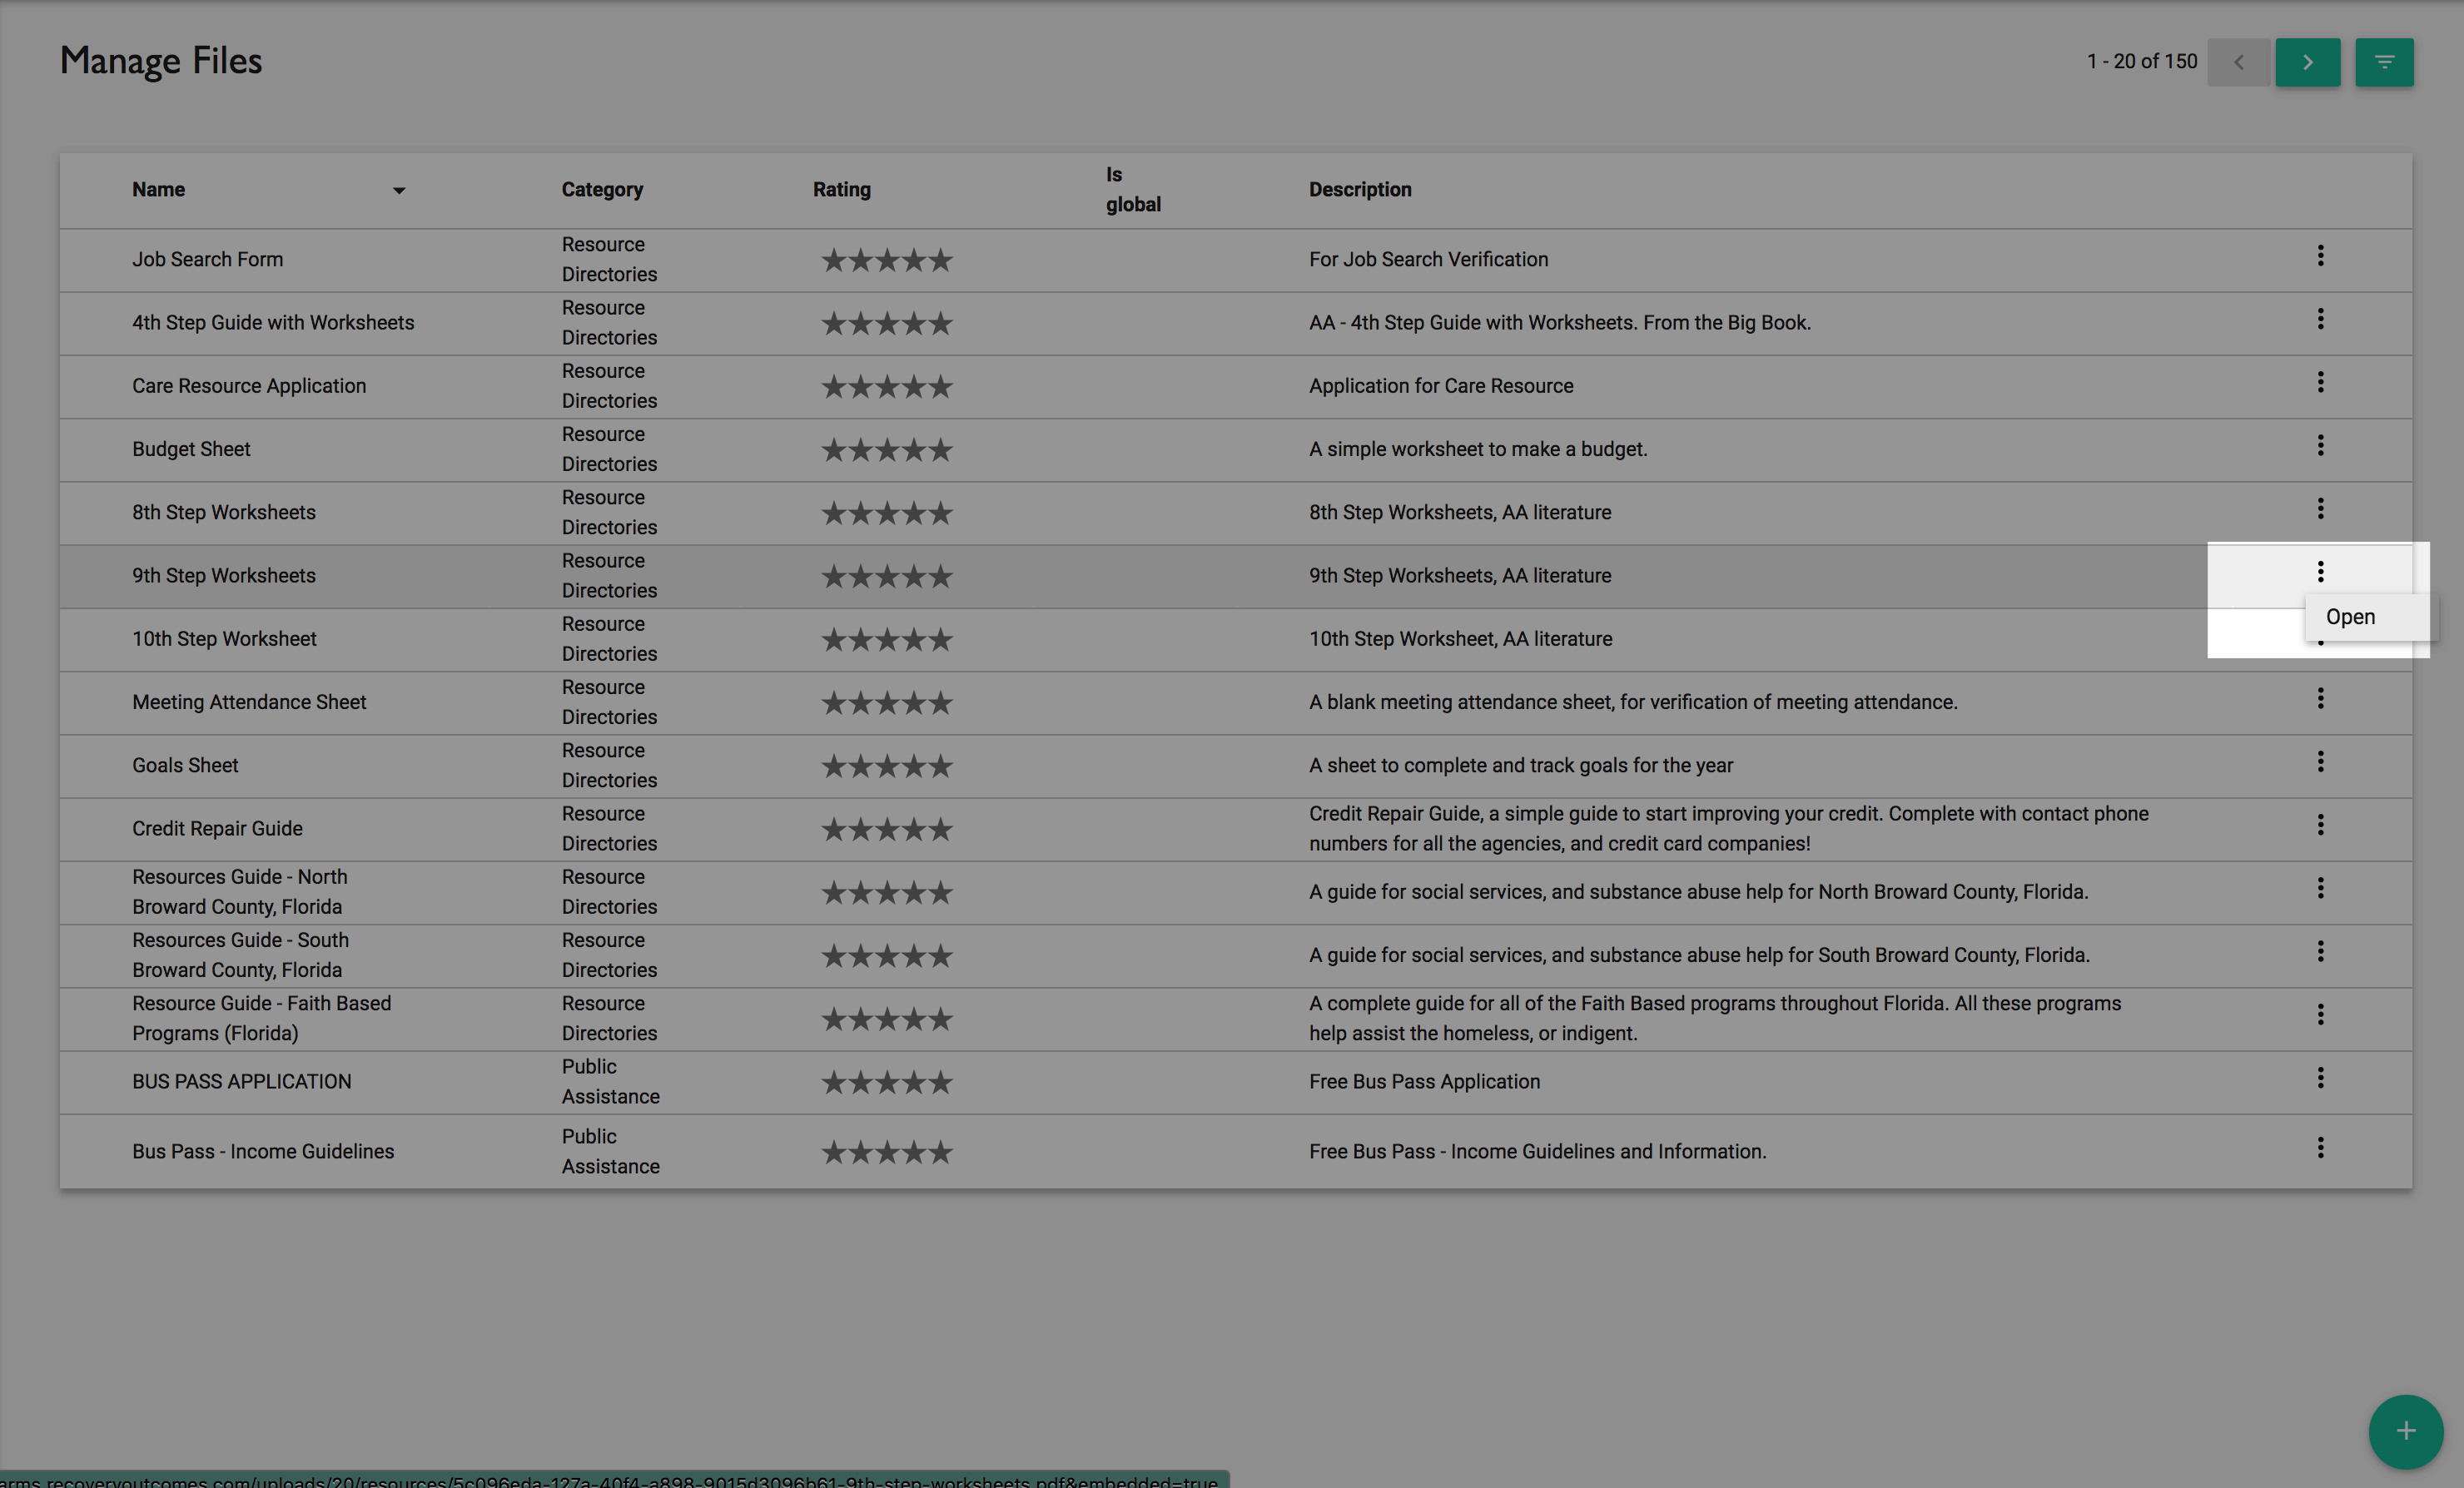Click the green add file plus button

click(x=2405, y=1431)
